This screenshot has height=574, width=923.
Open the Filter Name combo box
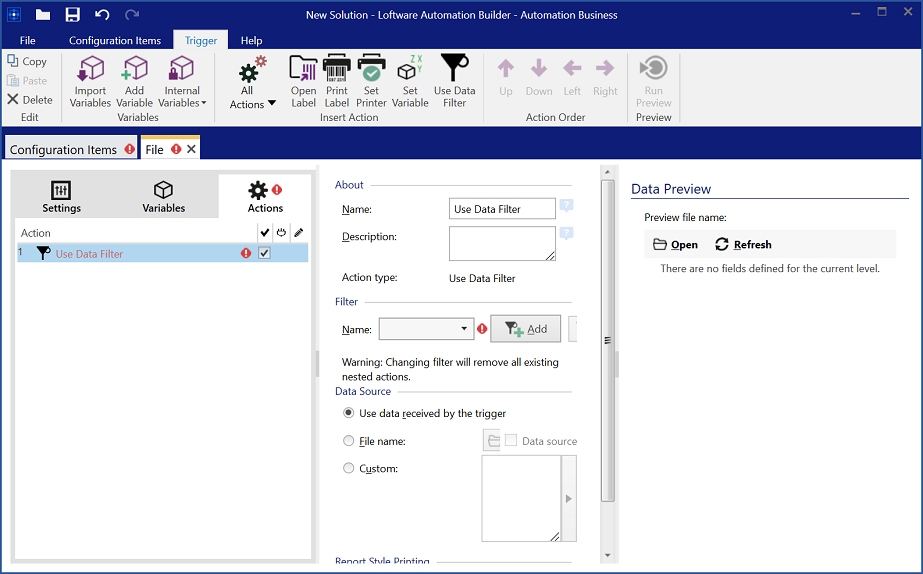(426, 329)
